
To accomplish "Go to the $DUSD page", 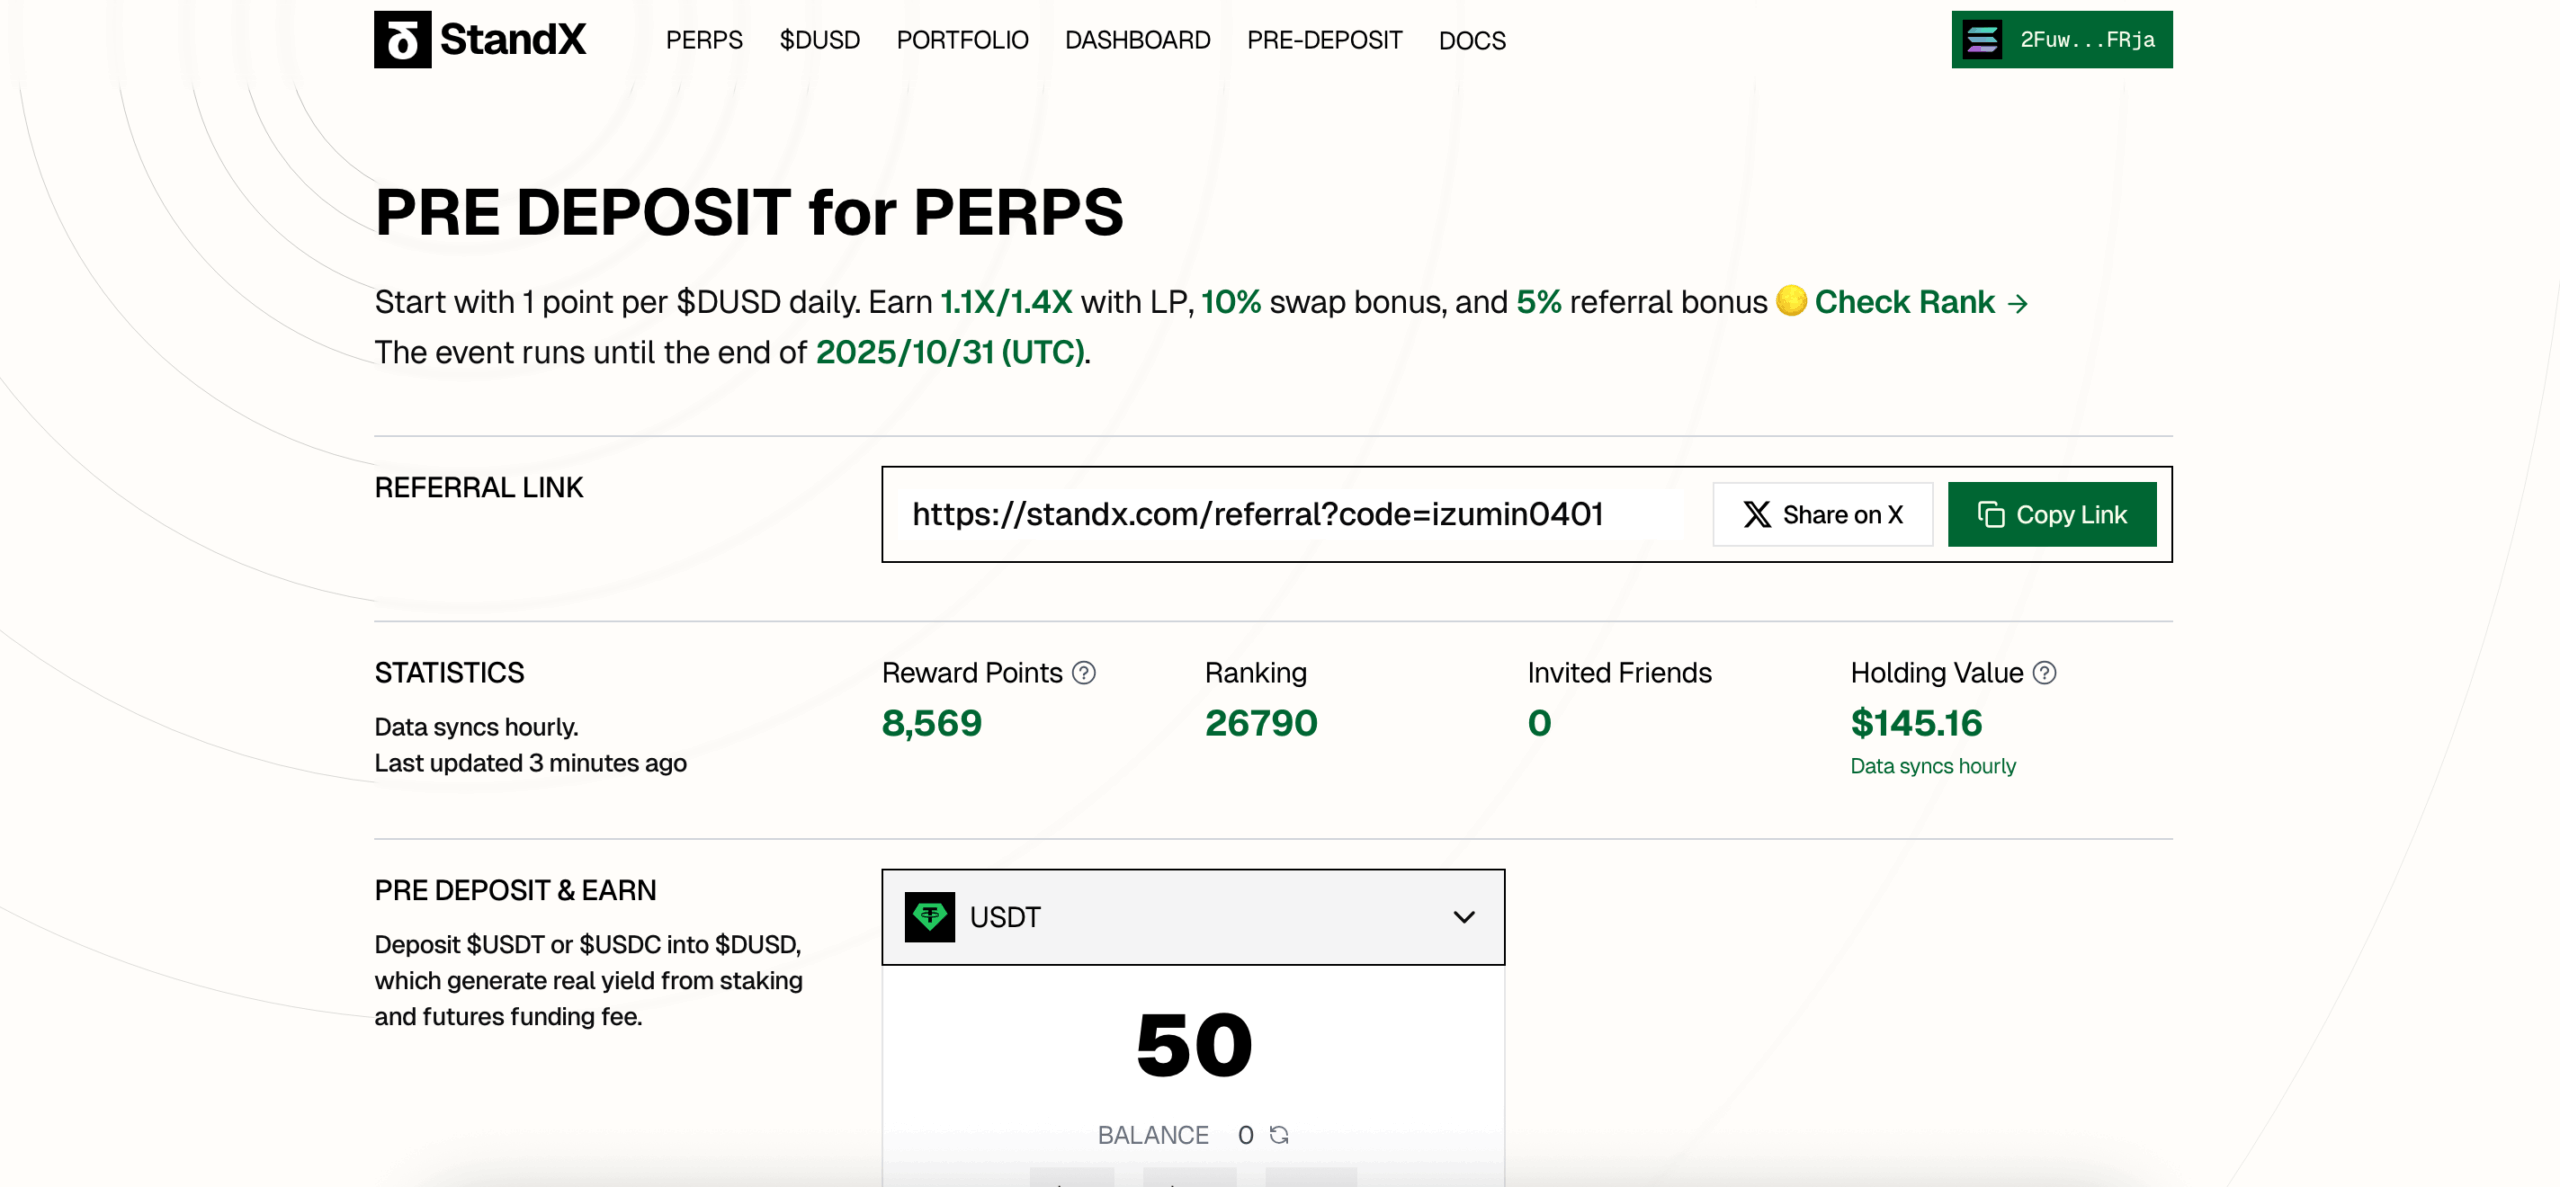I will [x=819, y=40].
